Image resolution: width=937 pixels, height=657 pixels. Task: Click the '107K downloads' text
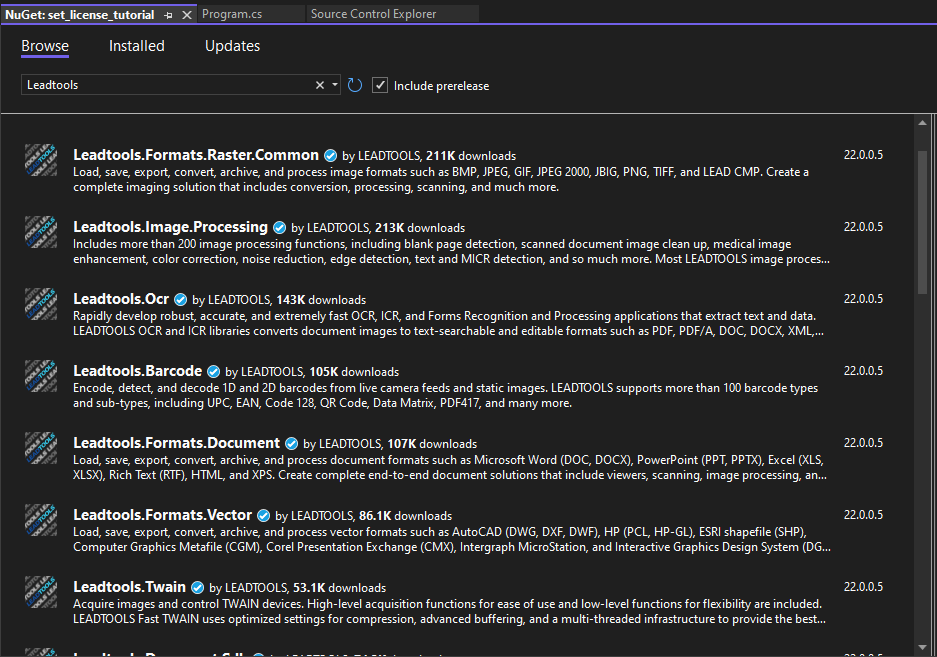coord(432,444)
